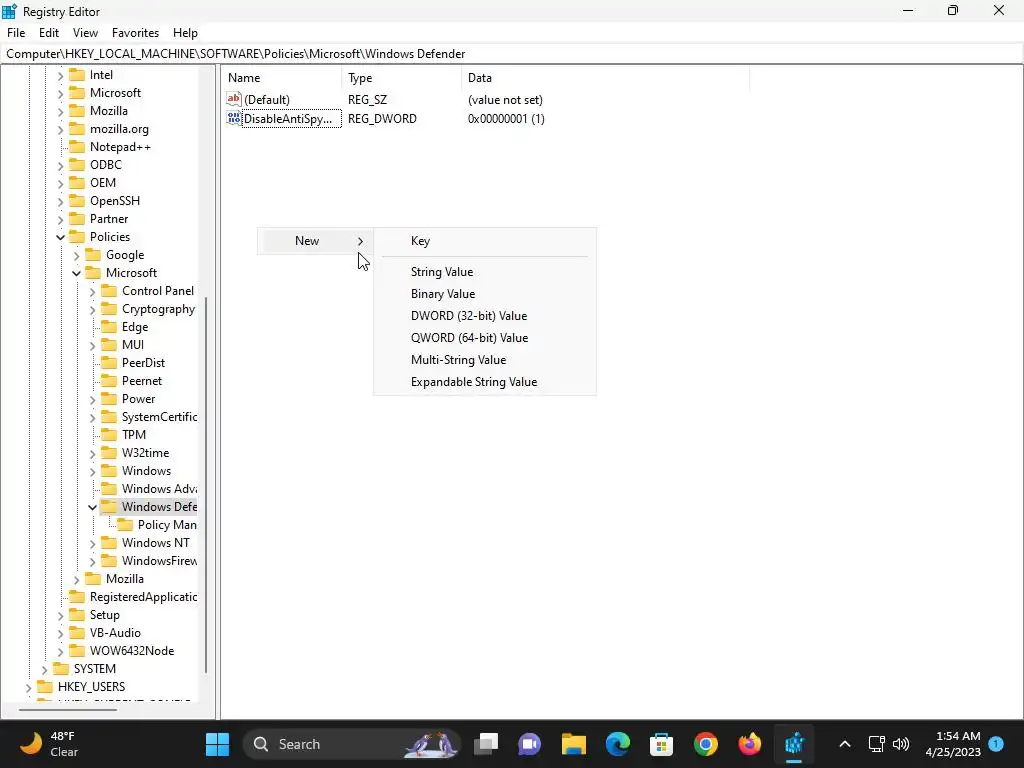Select the RegisteredApplications key
Screen dimensions: 1024x768
(x=143, y=597)
